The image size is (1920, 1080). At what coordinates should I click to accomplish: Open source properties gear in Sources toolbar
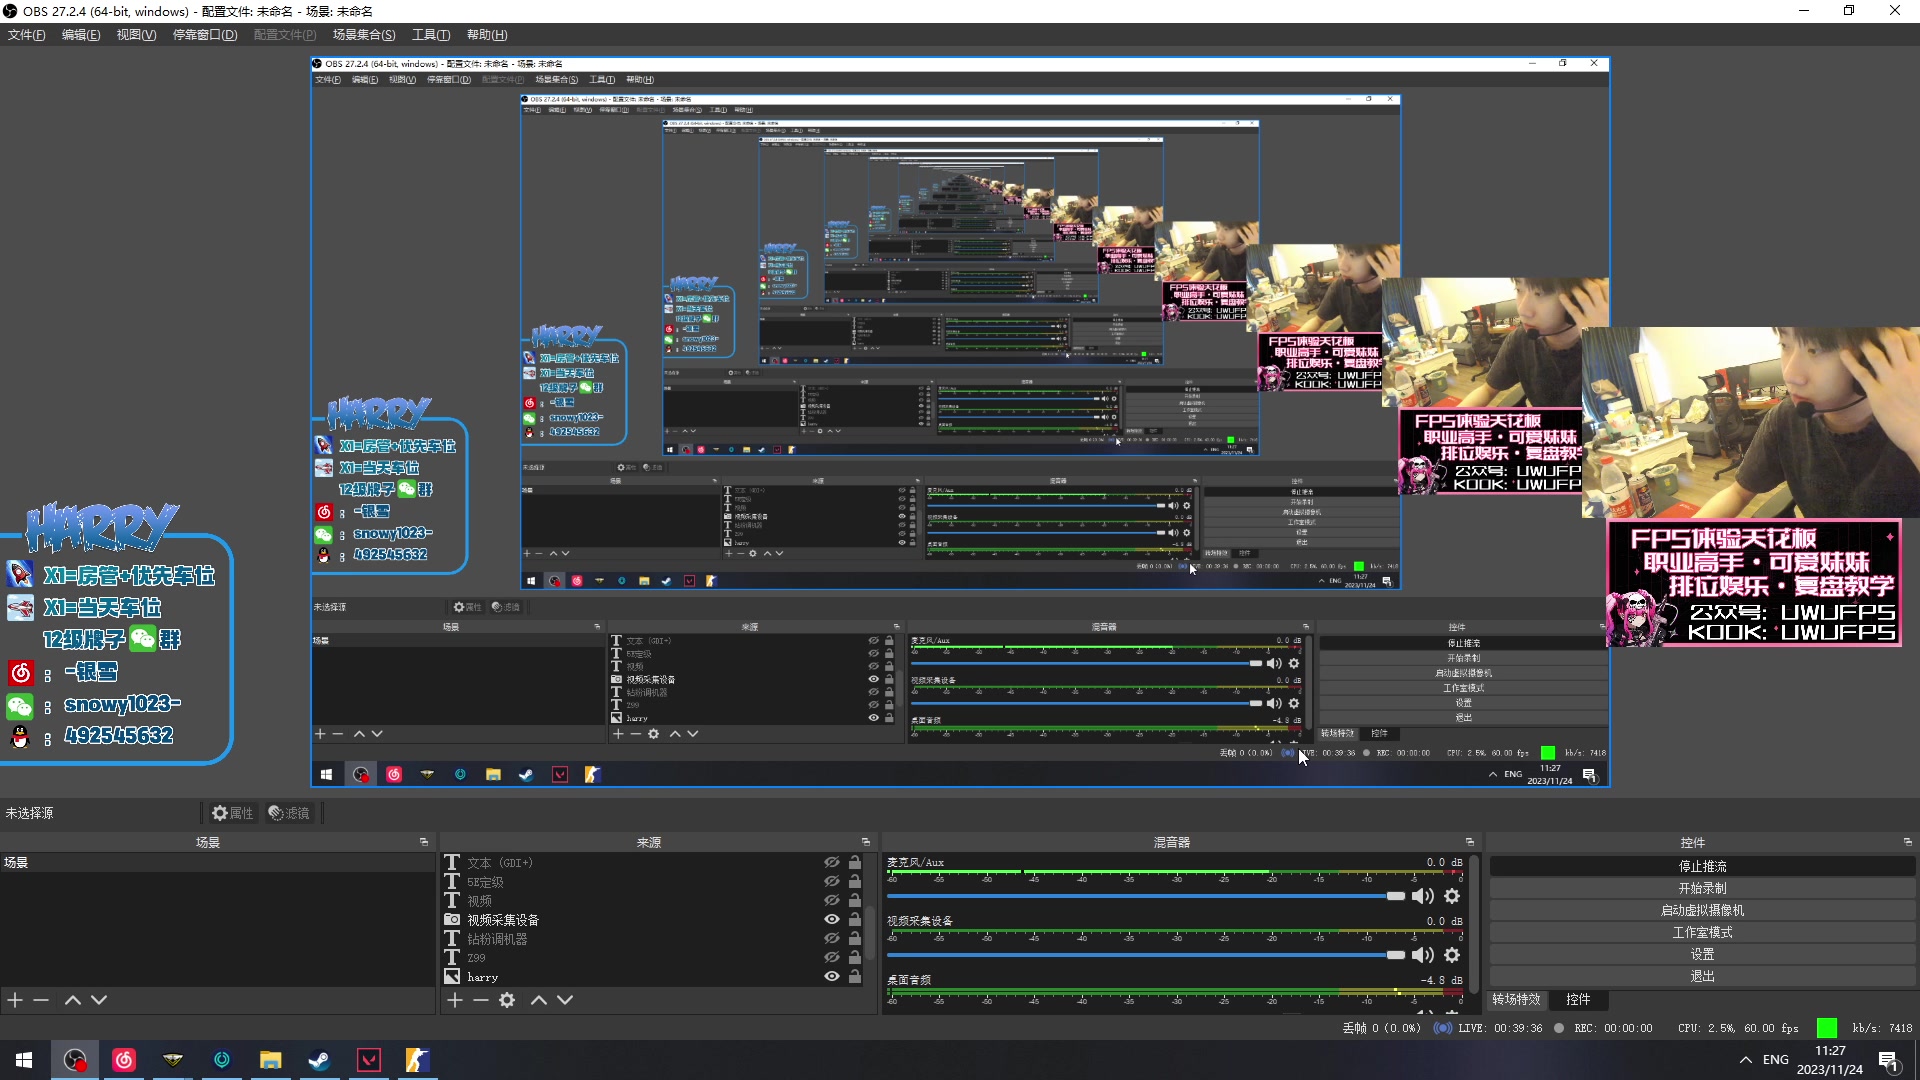(x=507, y=1000)
